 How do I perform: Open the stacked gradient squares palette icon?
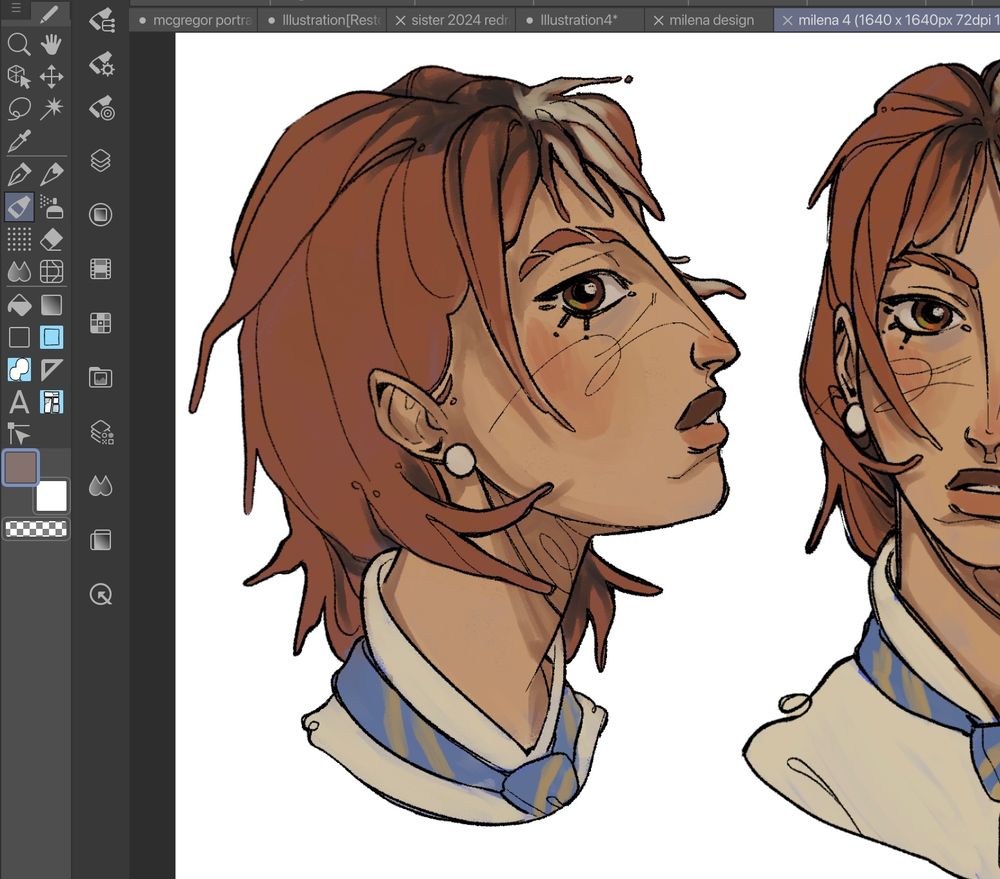(x=101, y=540)
